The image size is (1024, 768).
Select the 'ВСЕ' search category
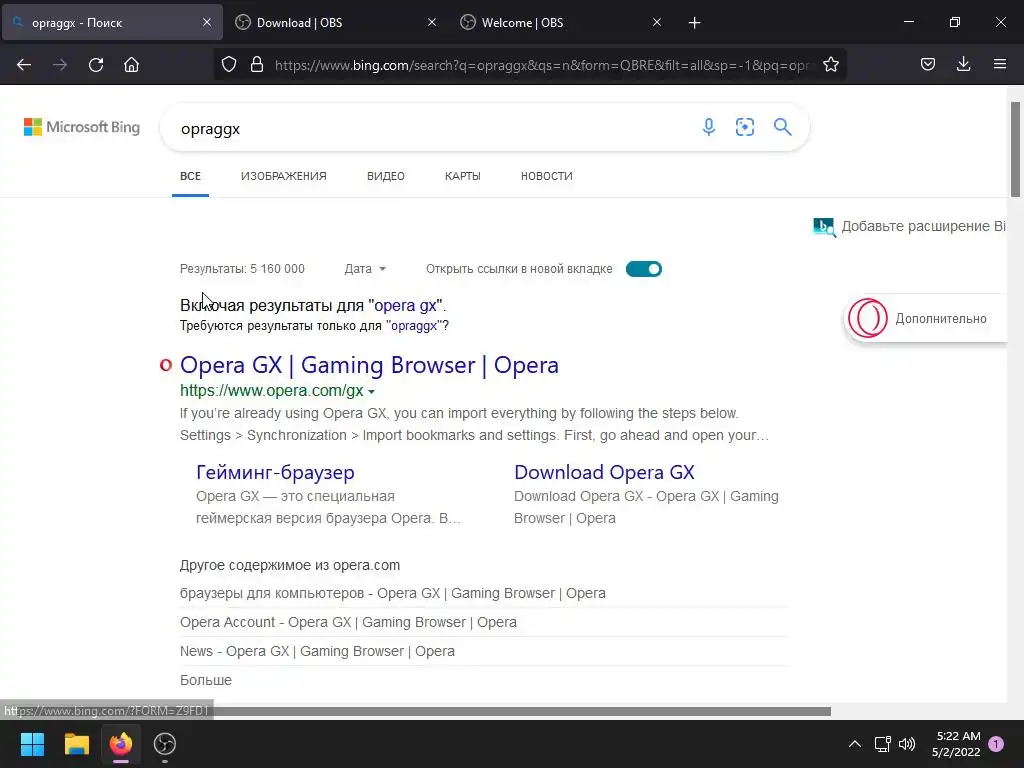pyautogui.click(x=191, y=176)
